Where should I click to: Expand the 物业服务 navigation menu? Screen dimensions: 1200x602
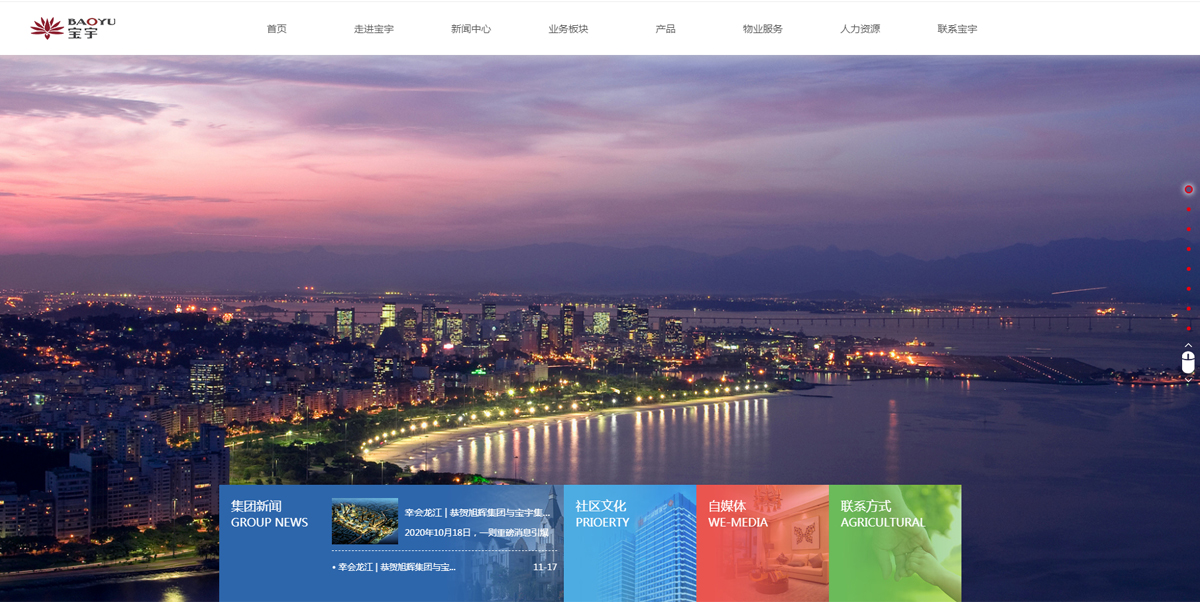tap(762, 29)
